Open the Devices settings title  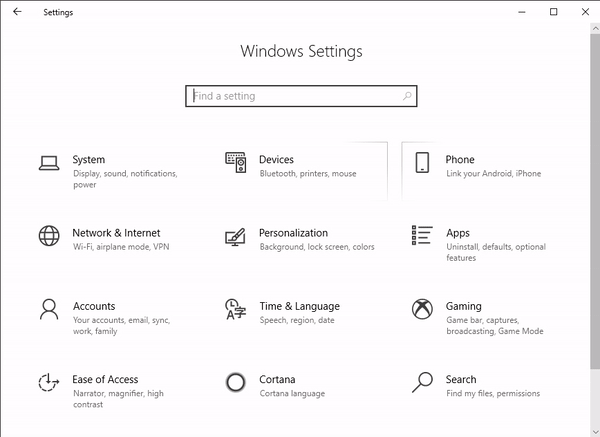pyautogui.click(x=276, y=159)
